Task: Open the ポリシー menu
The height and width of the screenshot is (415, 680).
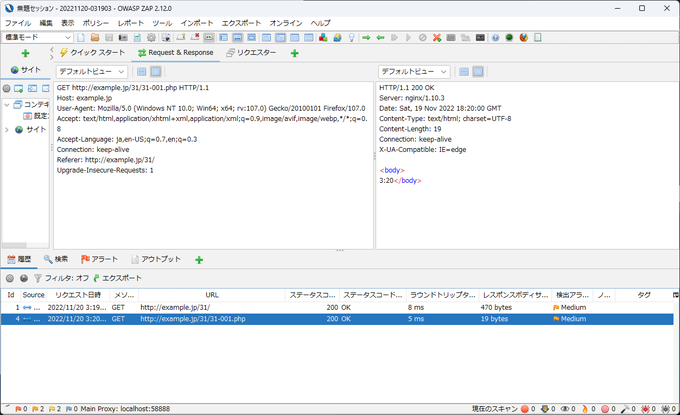Action: (95, 23)
